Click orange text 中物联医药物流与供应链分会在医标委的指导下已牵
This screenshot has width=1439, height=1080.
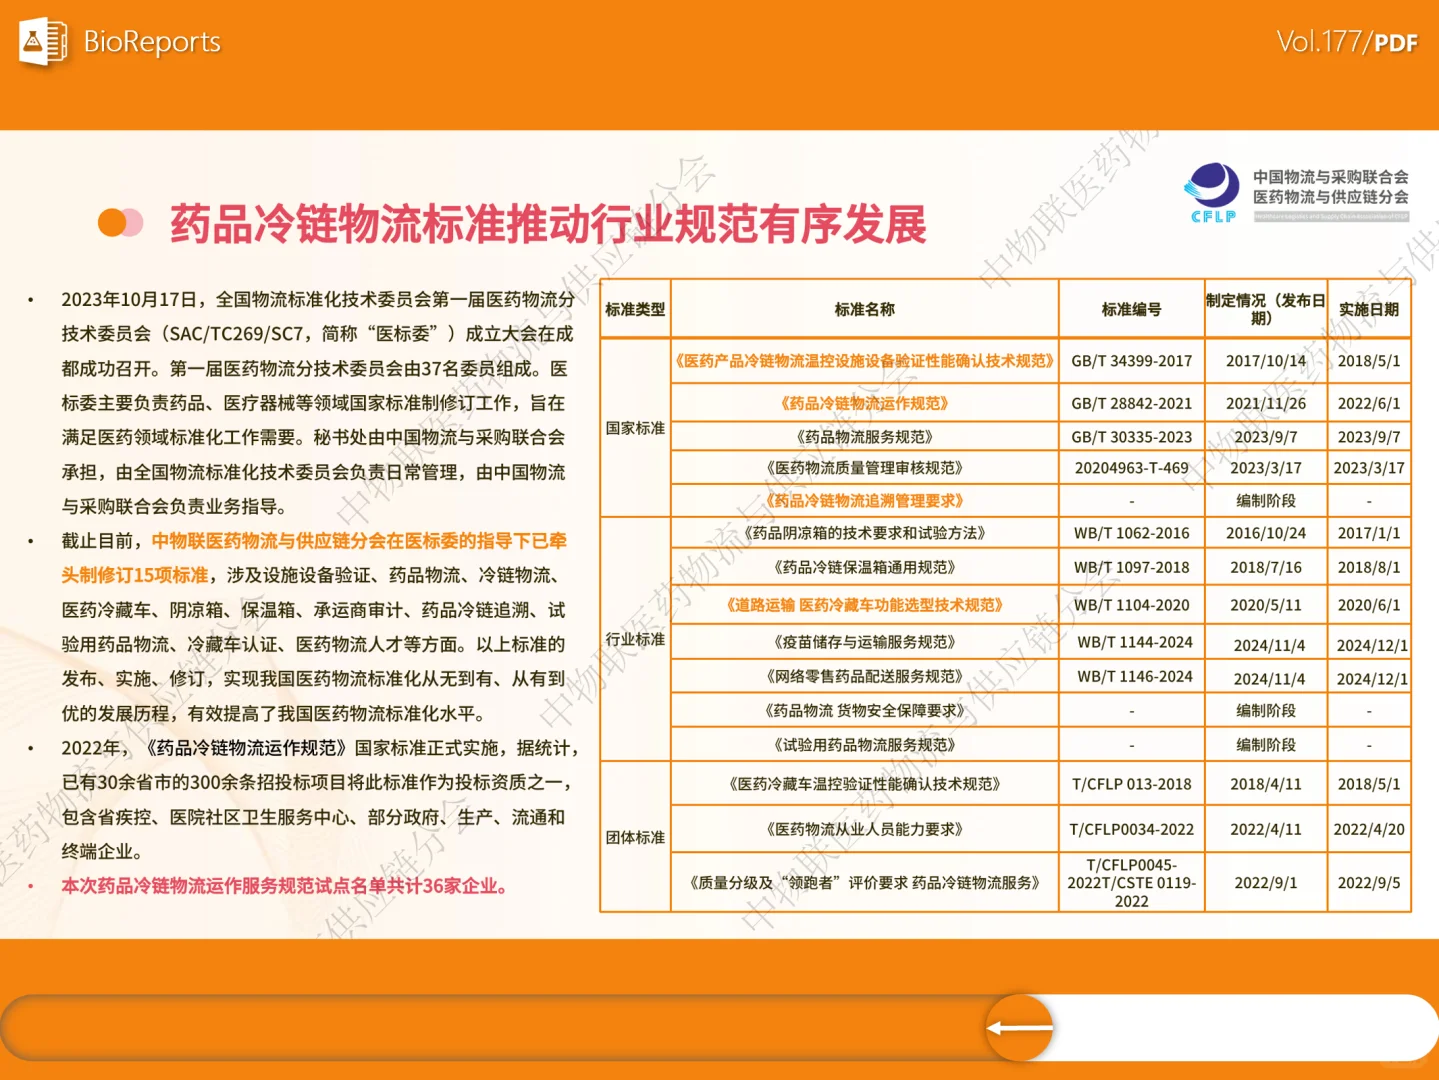pos(359,541)
